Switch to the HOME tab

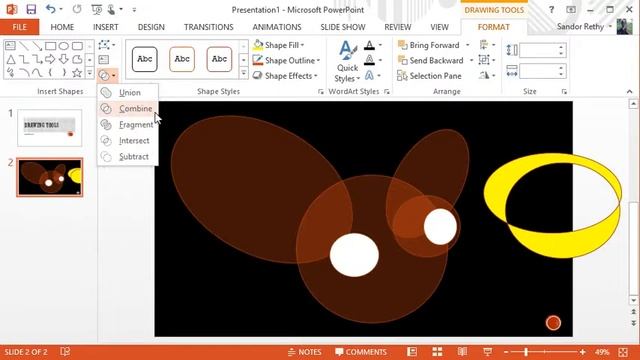click(62, 27)
